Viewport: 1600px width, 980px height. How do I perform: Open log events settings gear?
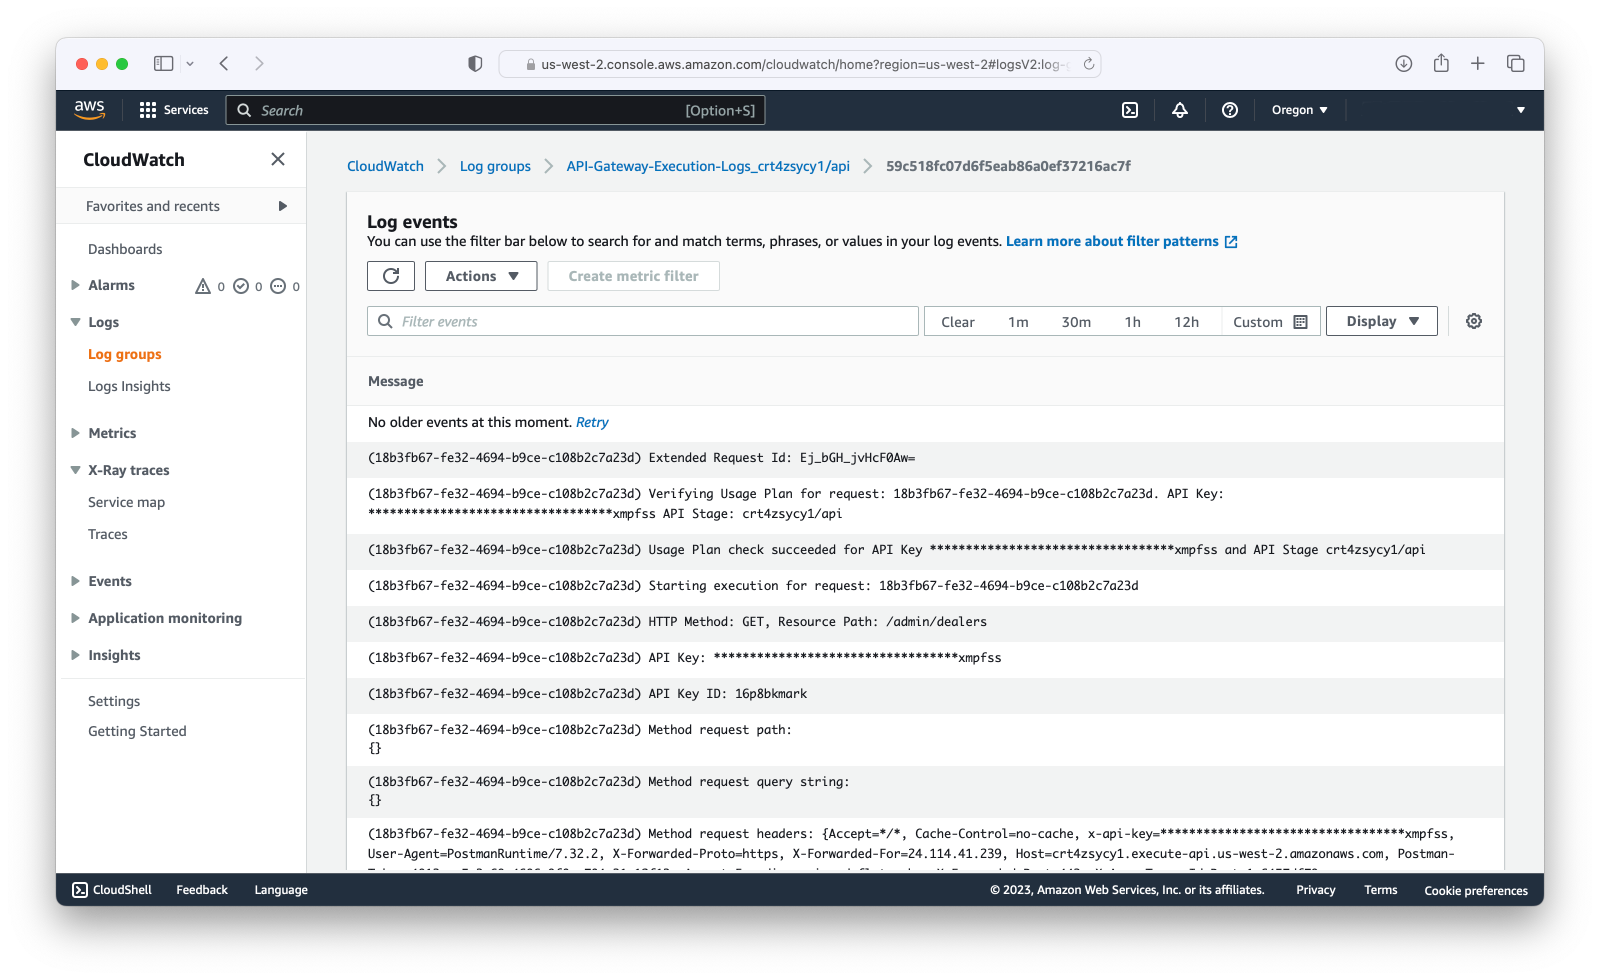1474,321
